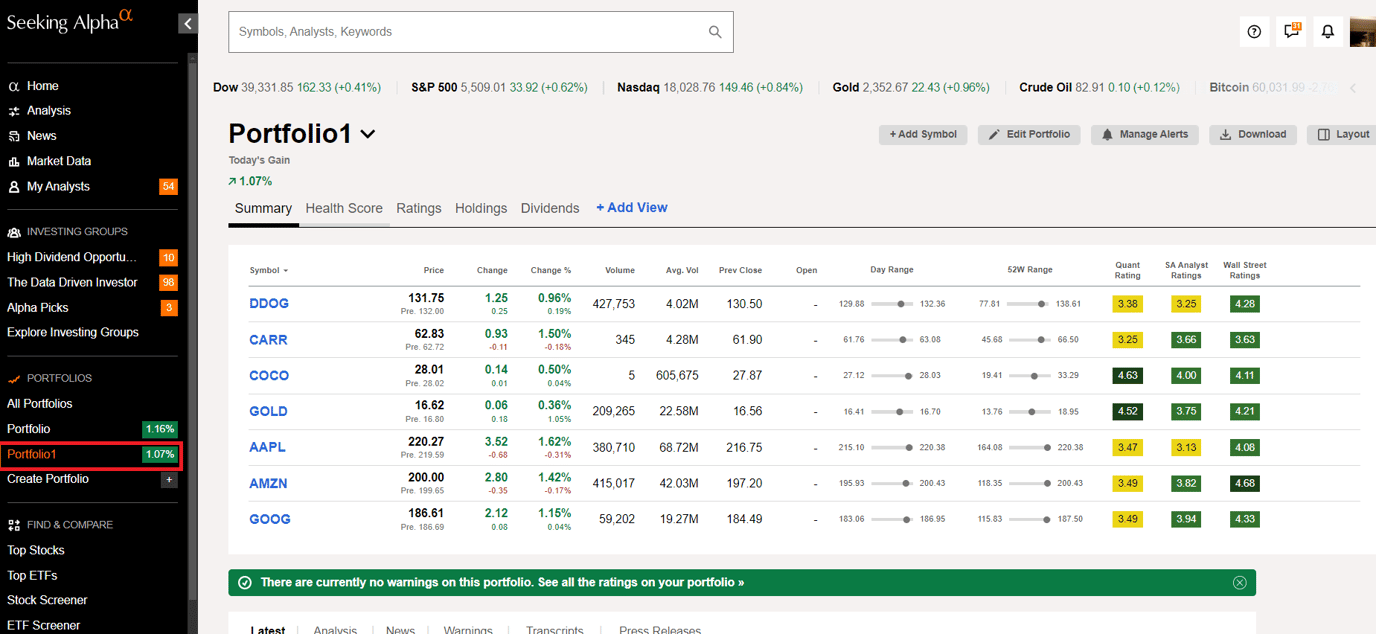This screenshot has width=1376, height=634.
Task: Sort by the Symbol column header
Action: [268, 270]
